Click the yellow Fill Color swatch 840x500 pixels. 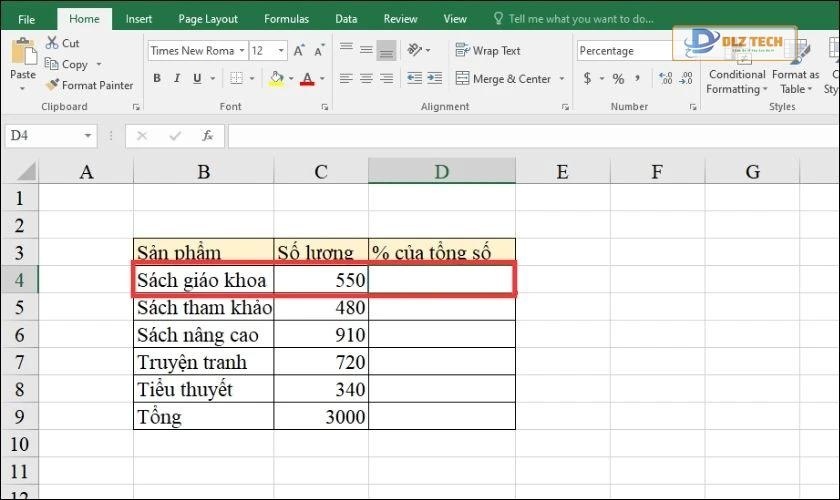[276, 79]
